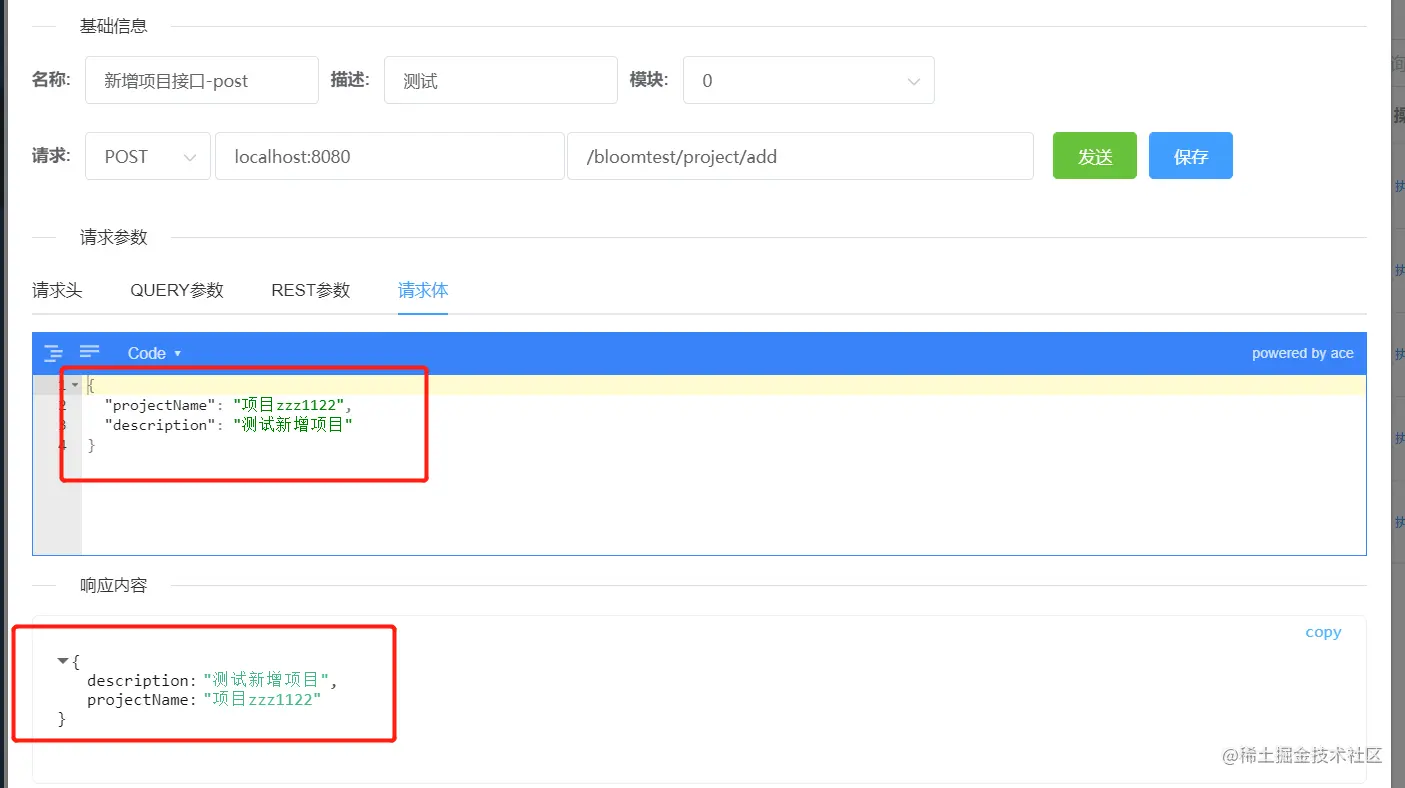Click the "测试新增项目" value in the request body
This screenshot has height=788, width=1405.
(x=292, y=425)
